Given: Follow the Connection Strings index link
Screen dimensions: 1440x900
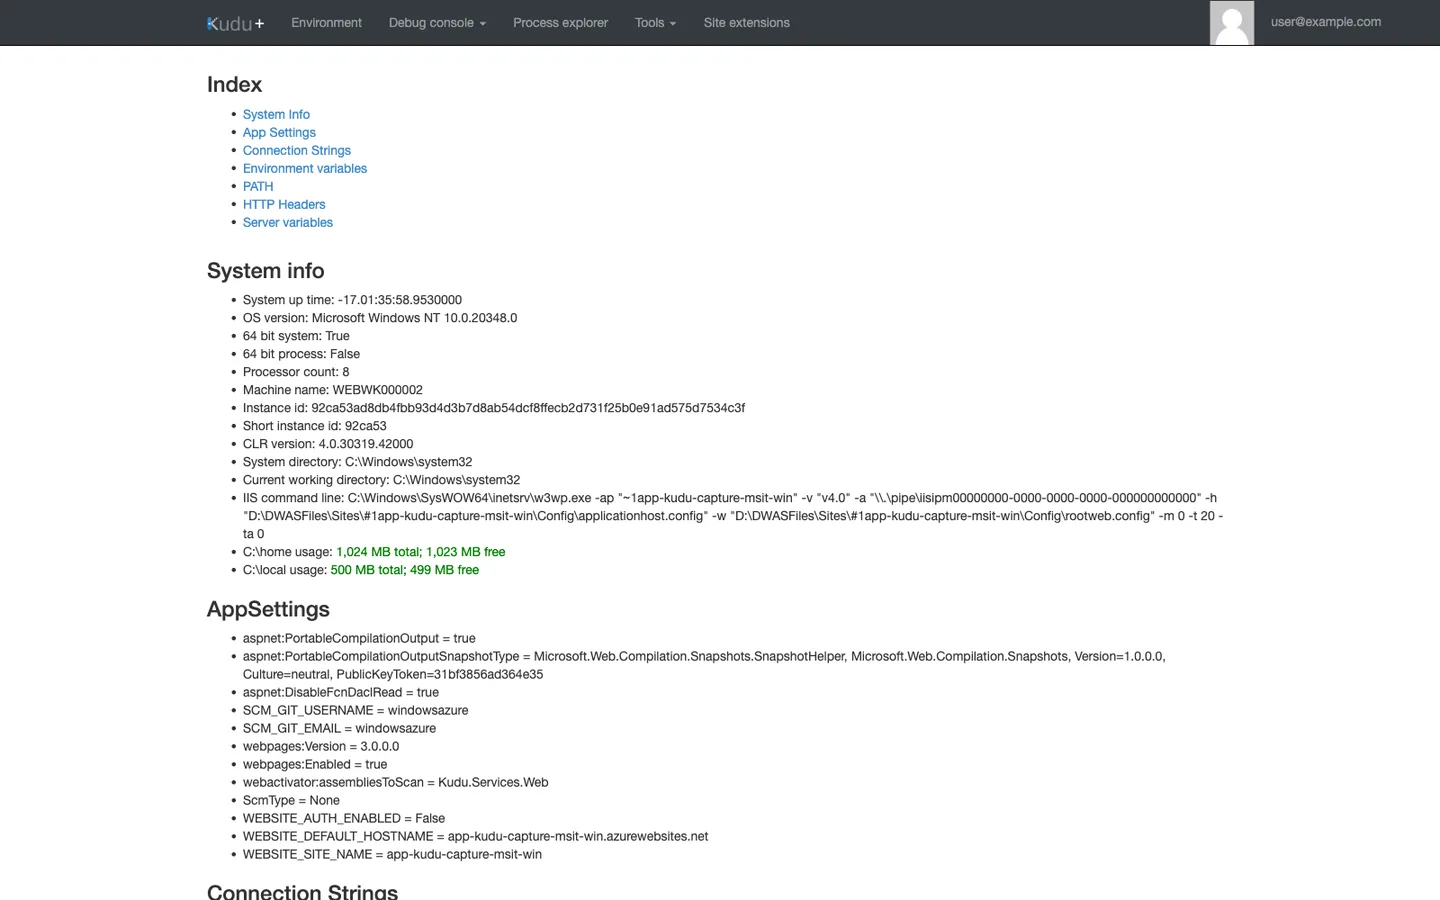Looking at the screenshot, I should 297,150.
